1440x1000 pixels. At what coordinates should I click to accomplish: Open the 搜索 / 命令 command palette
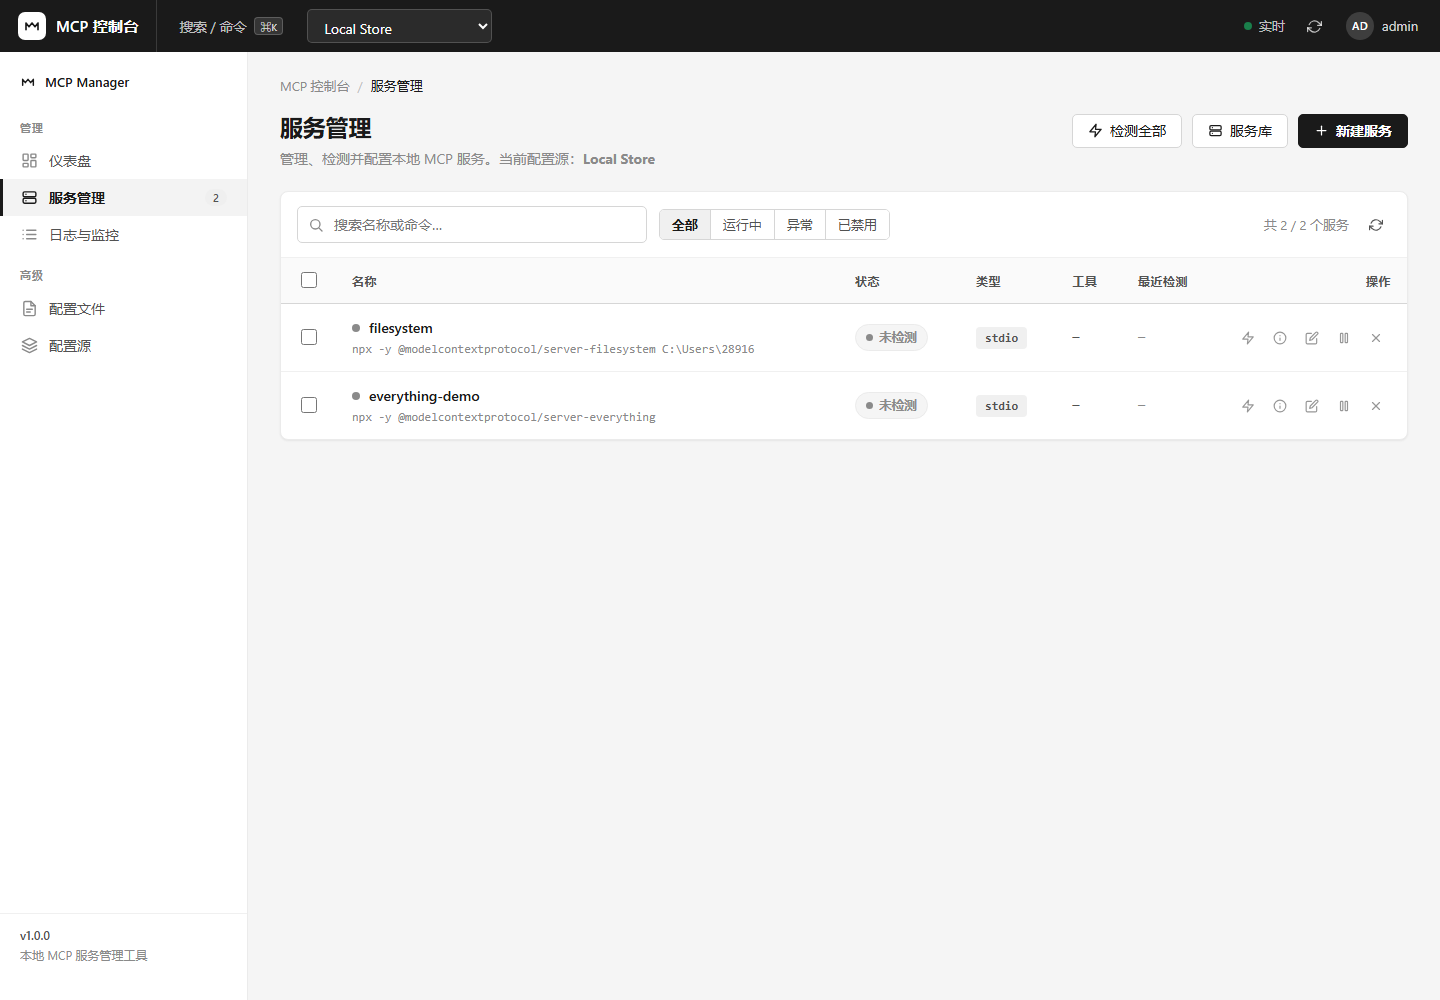tap(230, 27)
